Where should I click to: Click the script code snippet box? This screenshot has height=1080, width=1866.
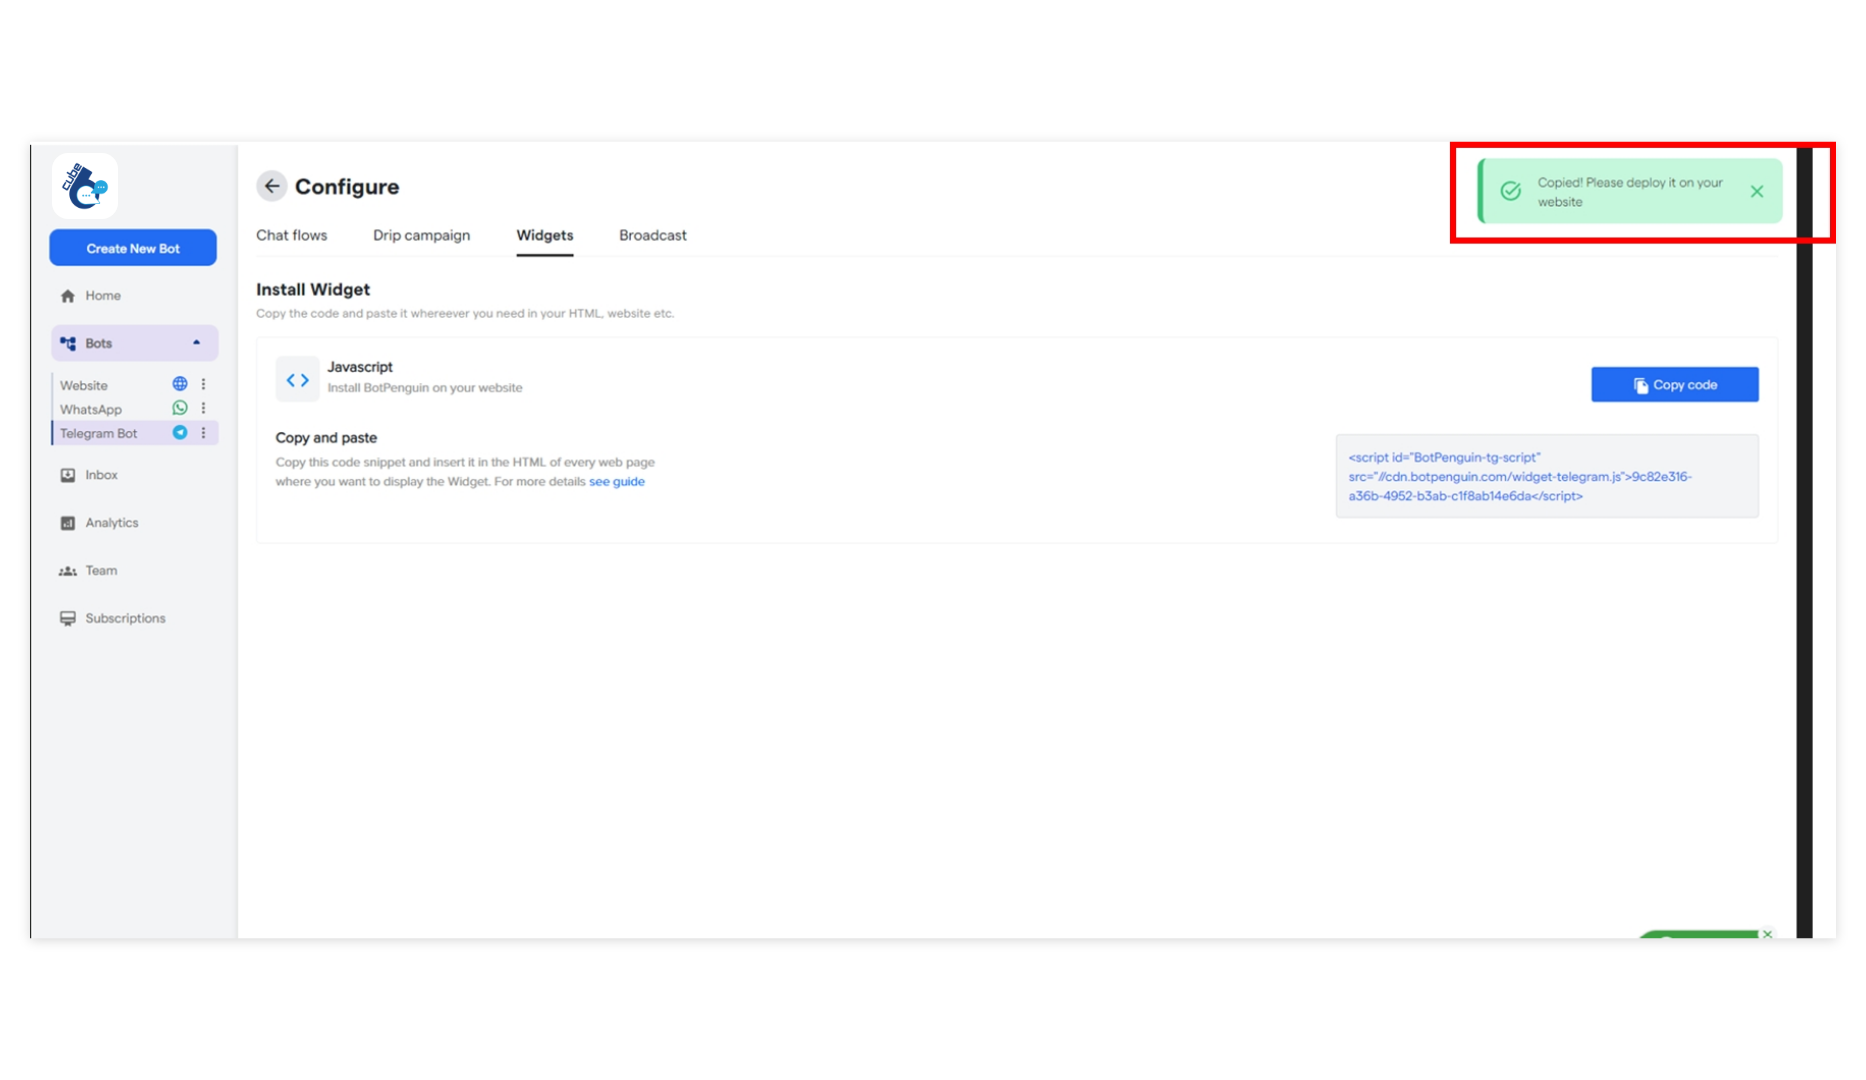[x=1547, y=476]
